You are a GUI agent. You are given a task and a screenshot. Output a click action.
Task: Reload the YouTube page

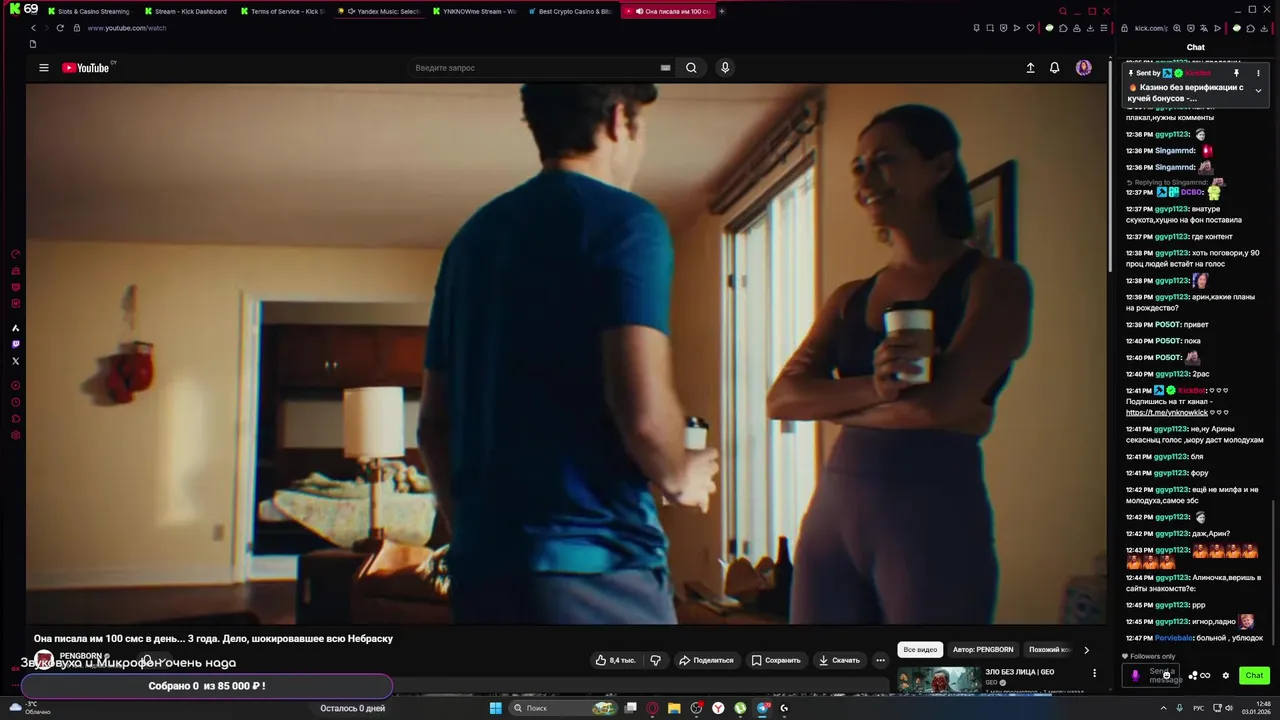click(x=60, y=28)
